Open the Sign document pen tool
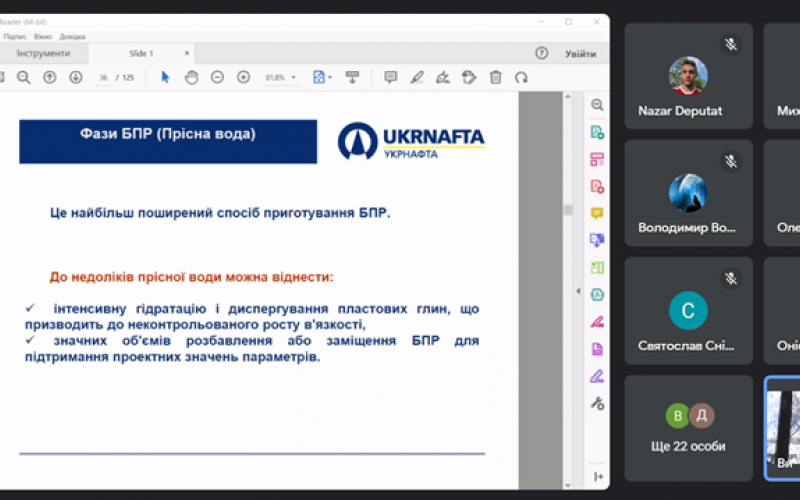Image resolution: width=800 pixels, height=500 pixels. [x=443, y=78]
